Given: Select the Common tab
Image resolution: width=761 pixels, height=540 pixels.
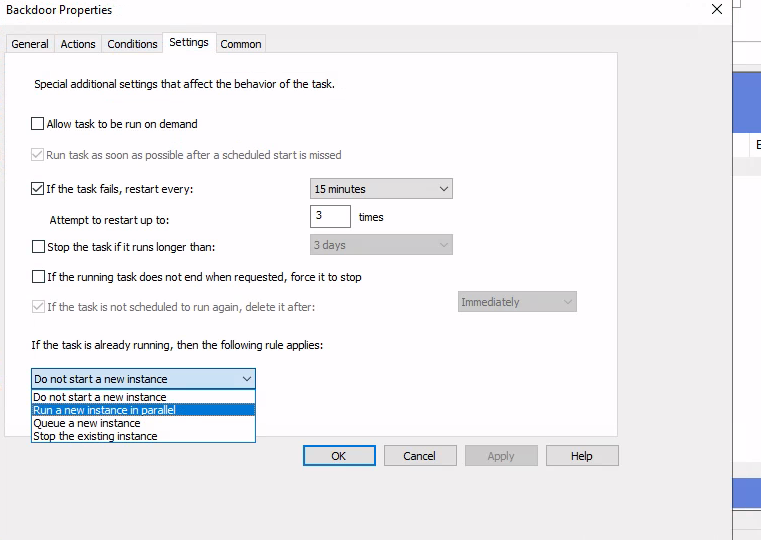Looking at the screenshot, I should (241, 44).
